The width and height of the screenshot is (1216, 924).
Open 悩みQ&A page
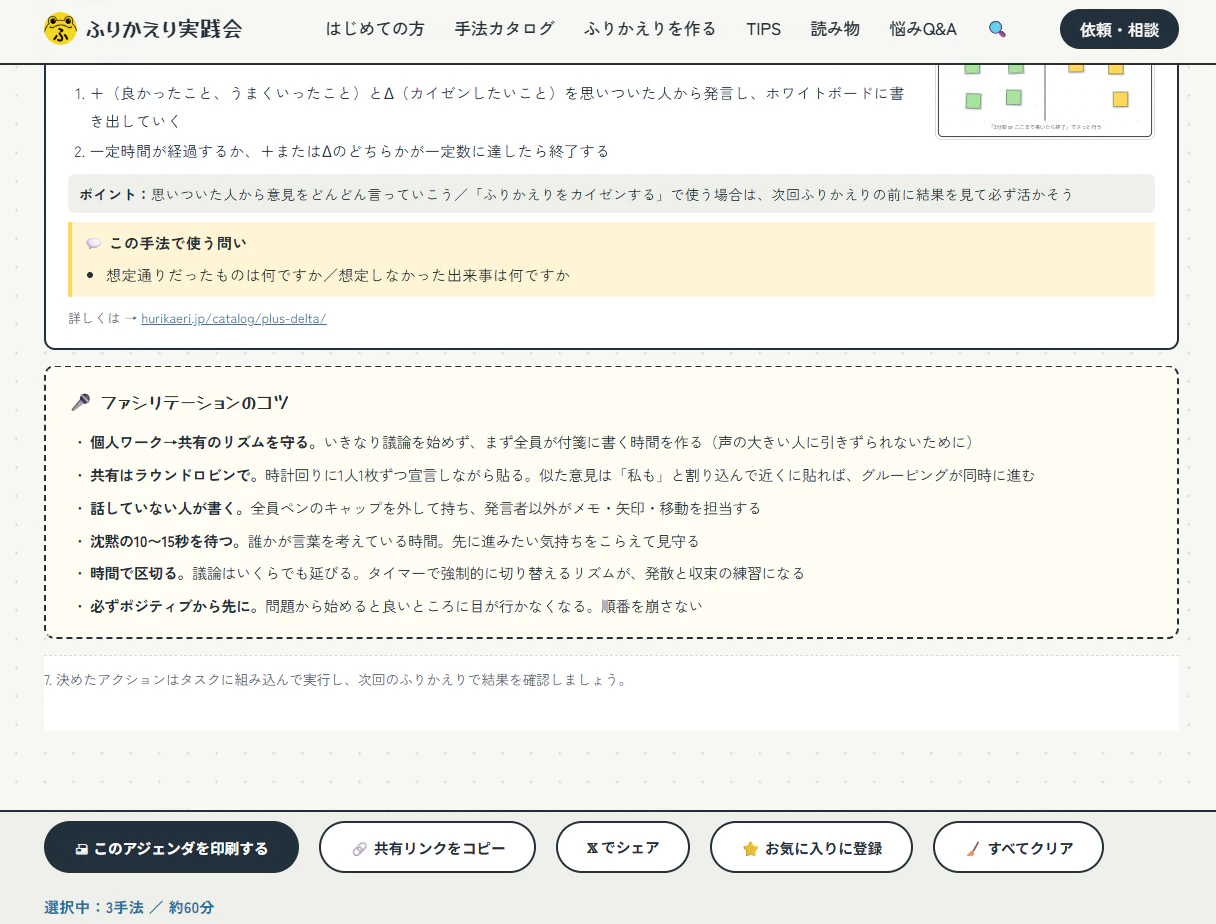point(923,29)
